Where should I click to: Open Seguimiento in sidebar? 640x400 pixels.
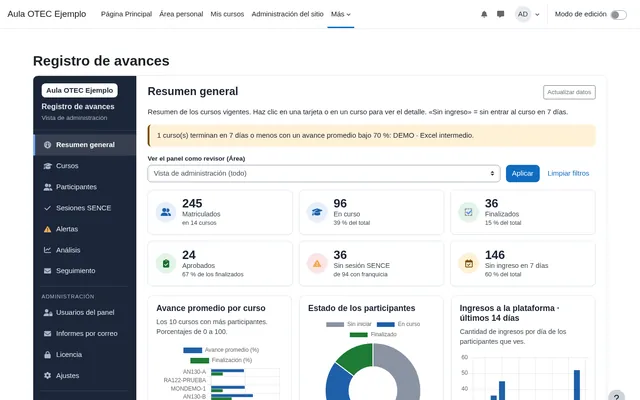tap(85, 271)
